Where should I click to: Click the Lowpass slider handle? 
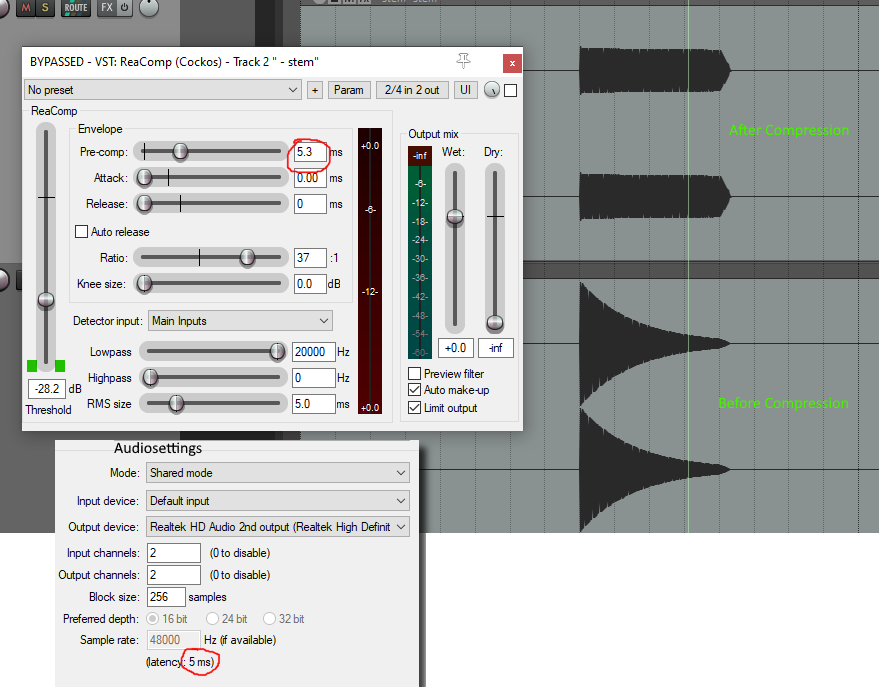[277, 351]
